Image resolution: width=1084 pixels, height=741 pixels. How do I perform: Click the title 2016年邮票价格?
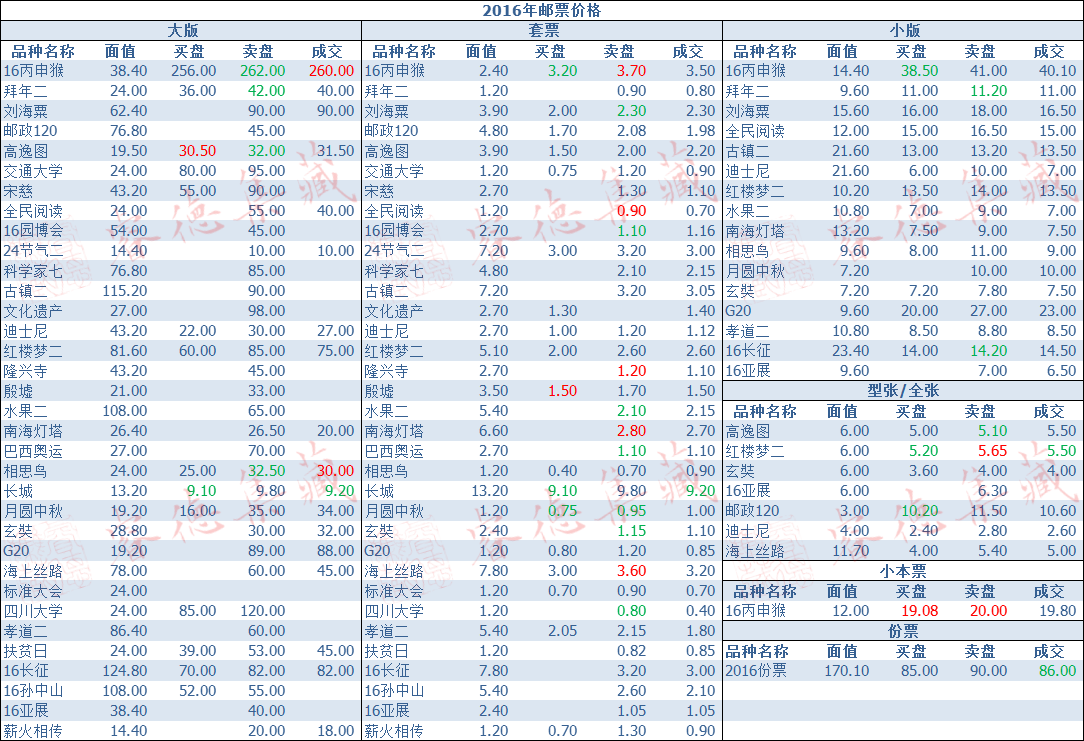pyautogui.click(x=542, y=10)
